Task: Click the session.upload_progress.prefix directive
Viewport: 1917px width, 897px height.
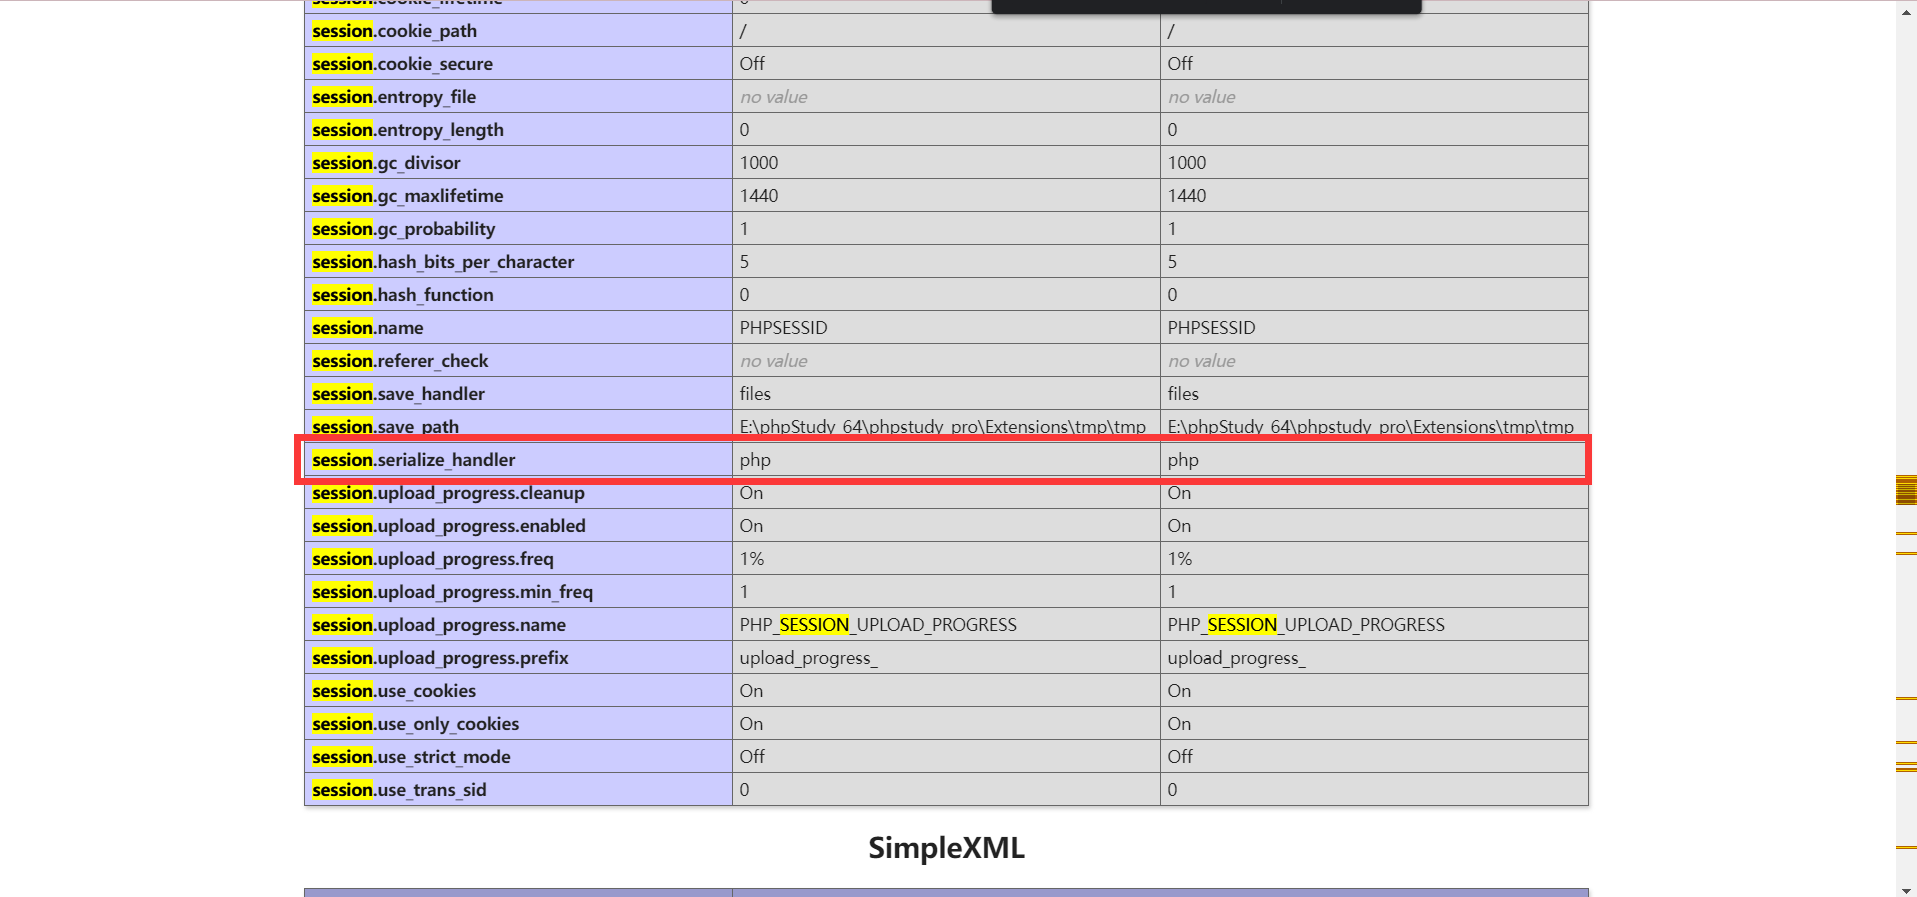Action: (440, 658)
